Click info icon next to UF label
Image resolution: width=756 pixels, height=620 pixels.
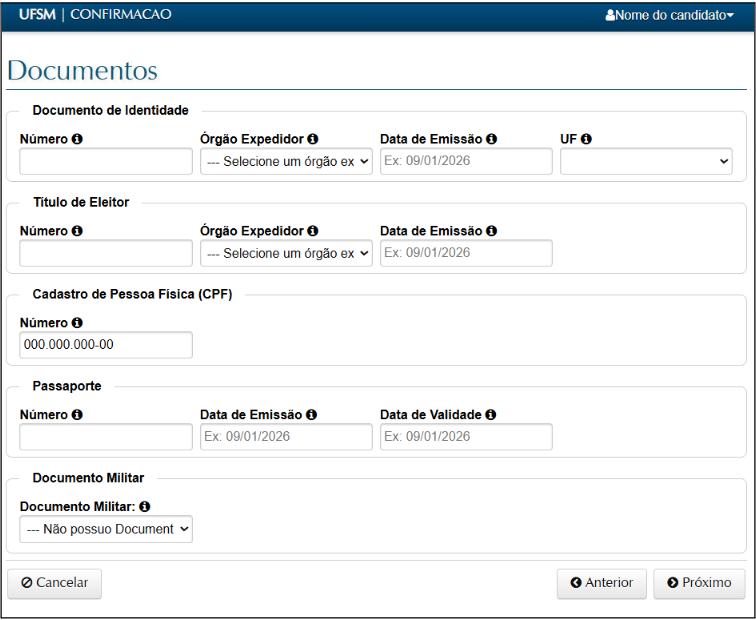click(x=587, y=139)
